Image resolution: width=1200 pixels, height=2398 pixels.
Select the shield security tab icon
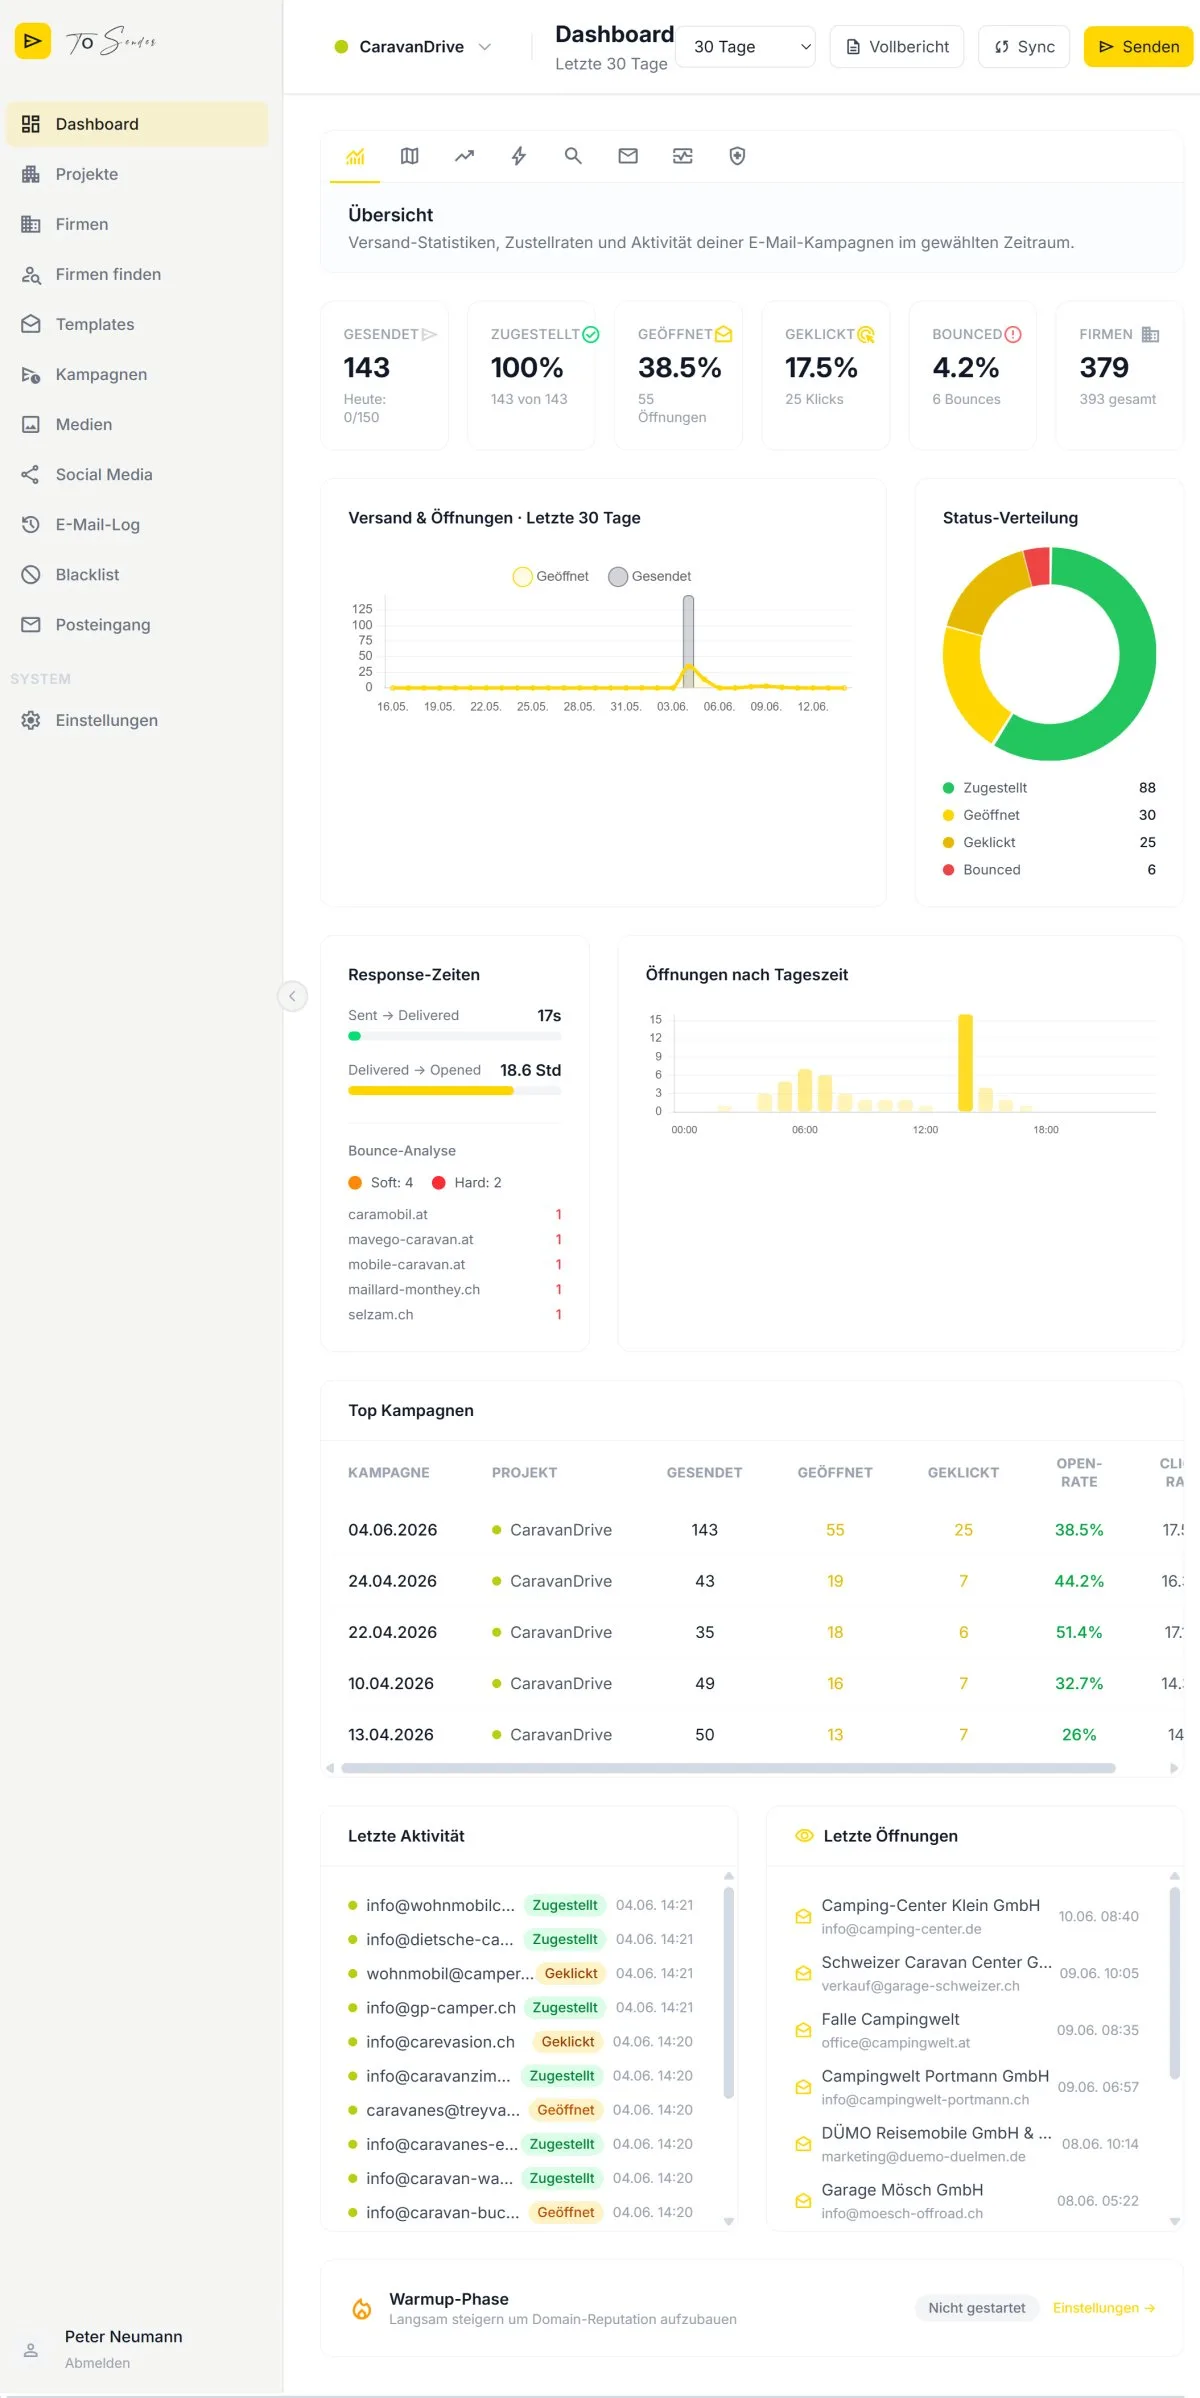(737, 156)
